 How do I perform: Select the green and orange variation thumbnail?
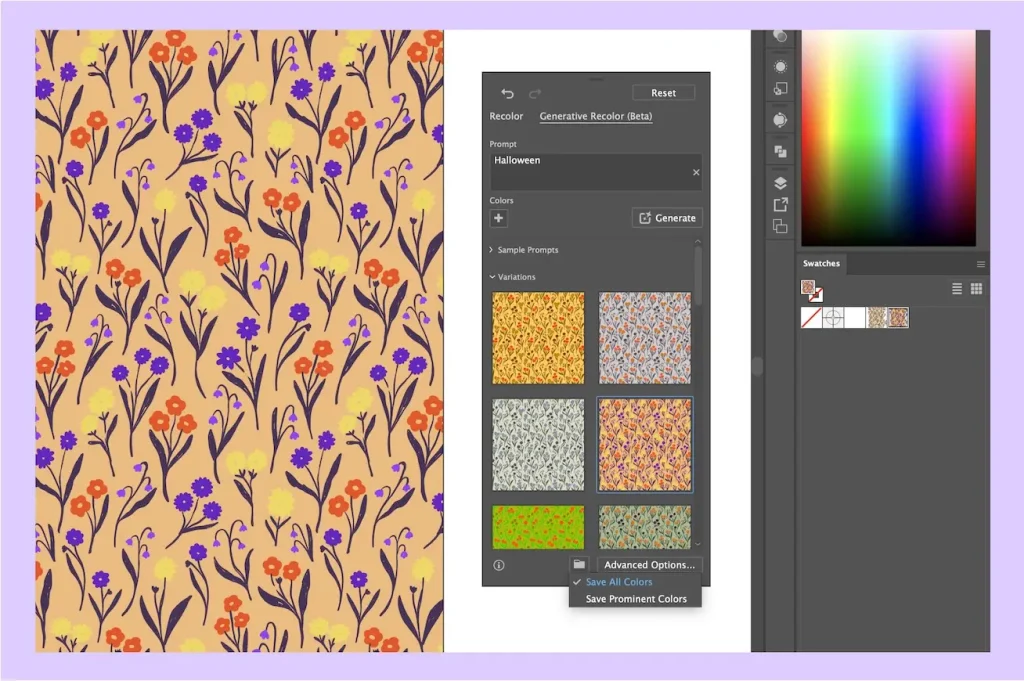[x=538, y=526]
